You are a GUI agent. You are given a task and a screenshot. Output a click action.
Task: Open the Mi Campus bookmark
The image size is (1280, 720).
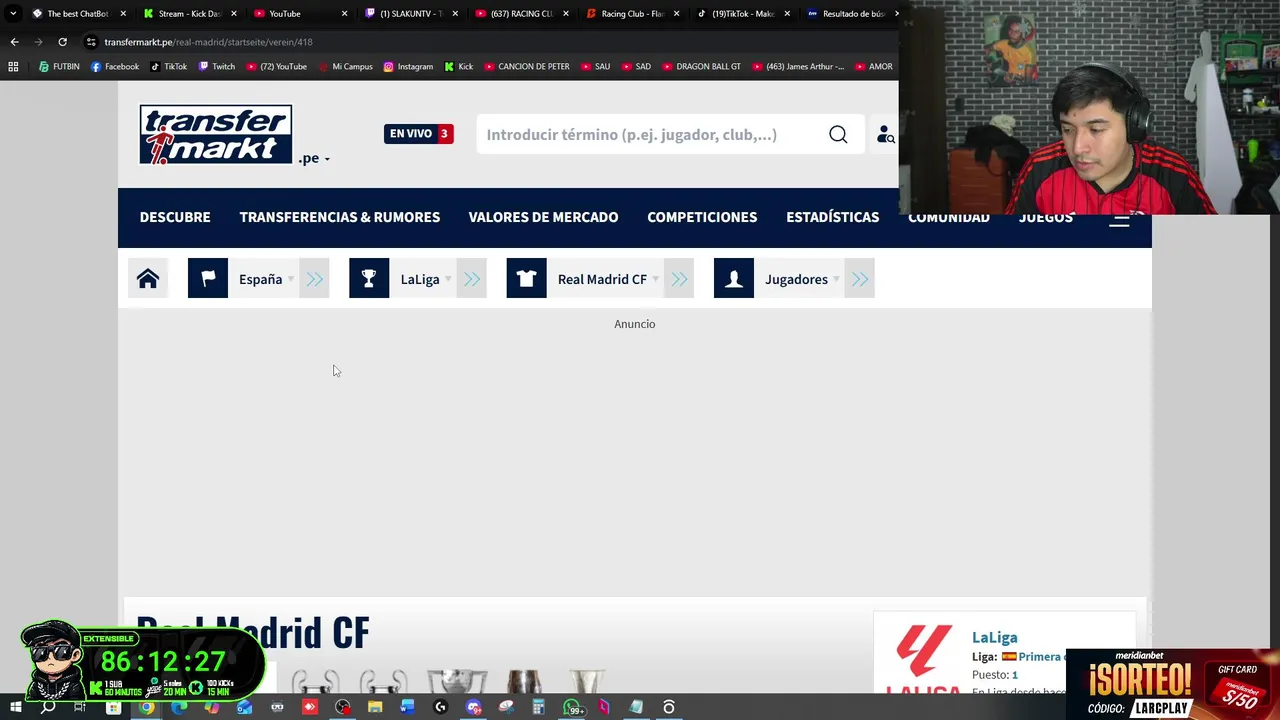tap(345, 67)
